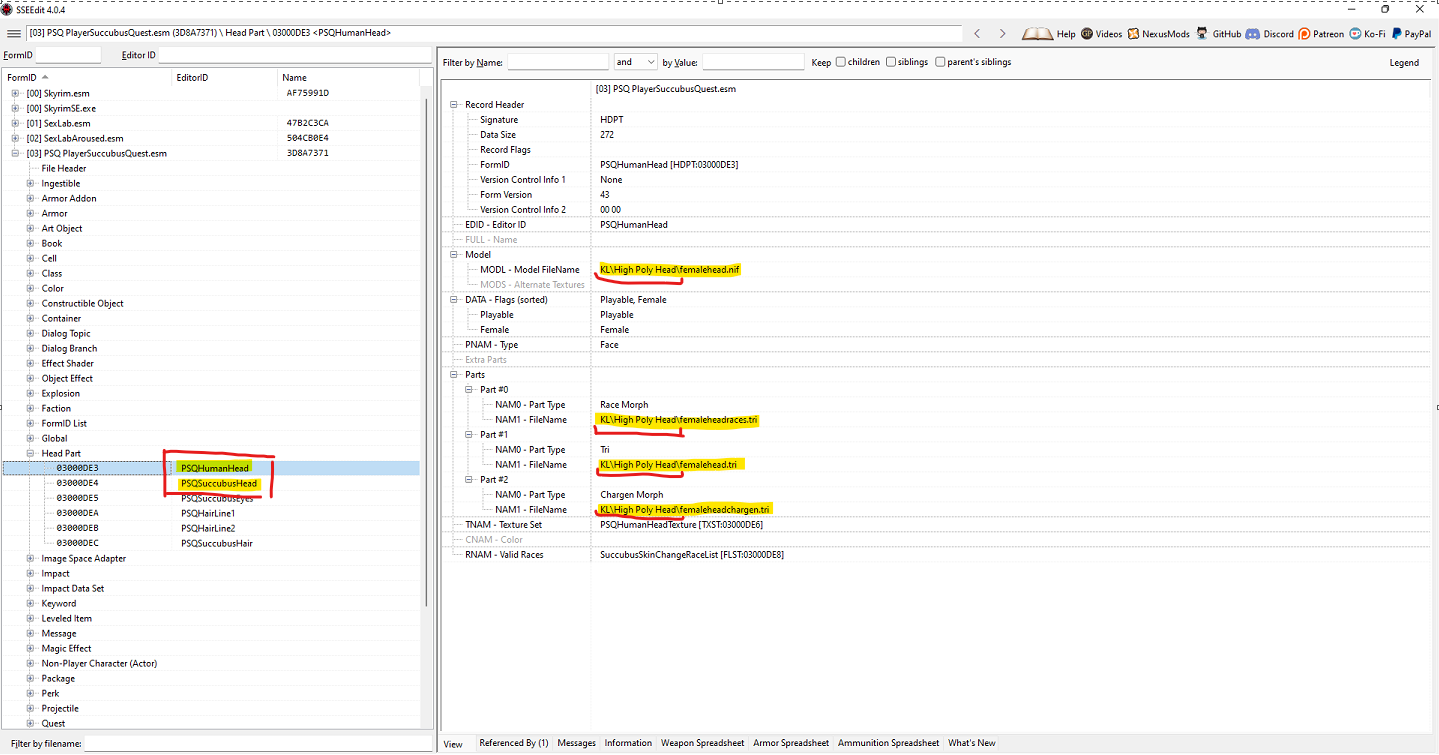Click the record path address bar

494,33
